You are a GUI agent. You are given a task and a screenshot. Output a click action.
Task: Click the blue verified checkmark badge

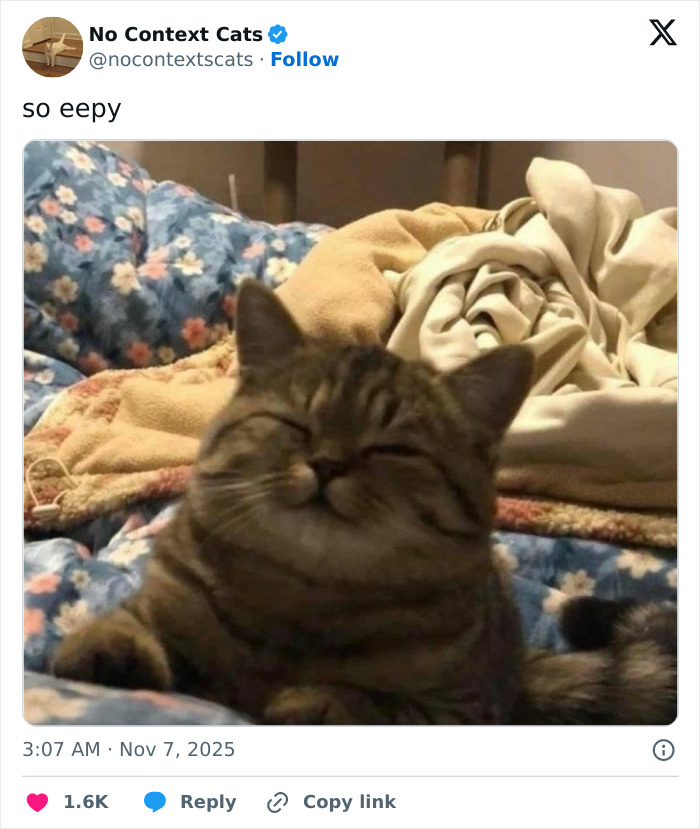(x=278, y=33)
